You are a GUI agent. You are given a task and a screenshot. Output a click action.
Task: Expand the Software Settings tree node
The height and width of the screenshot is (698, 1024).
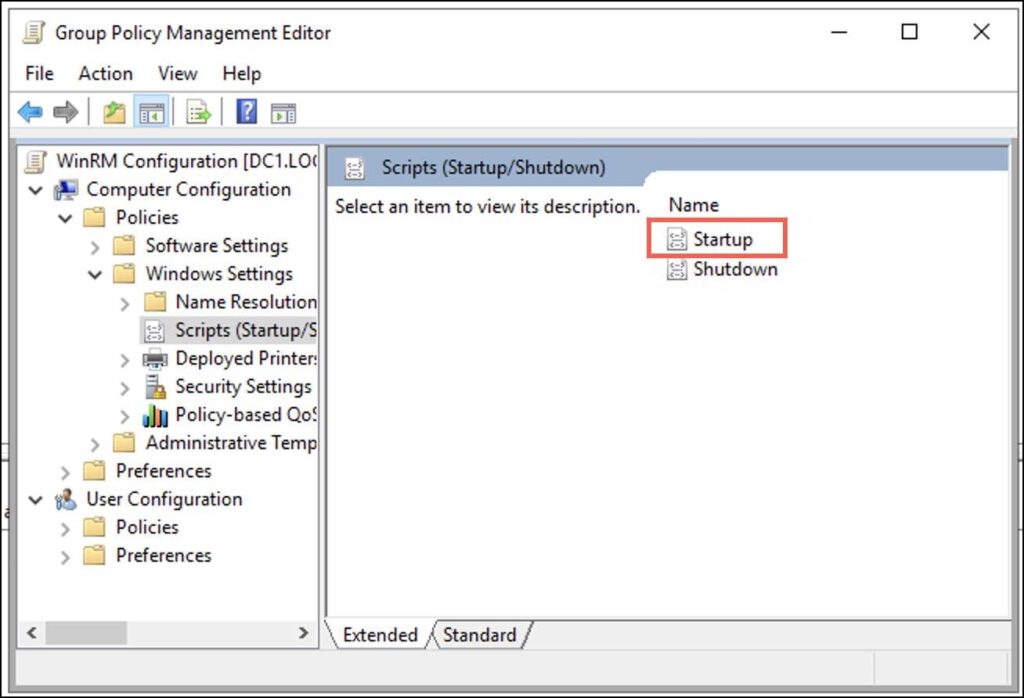point(94,245)
